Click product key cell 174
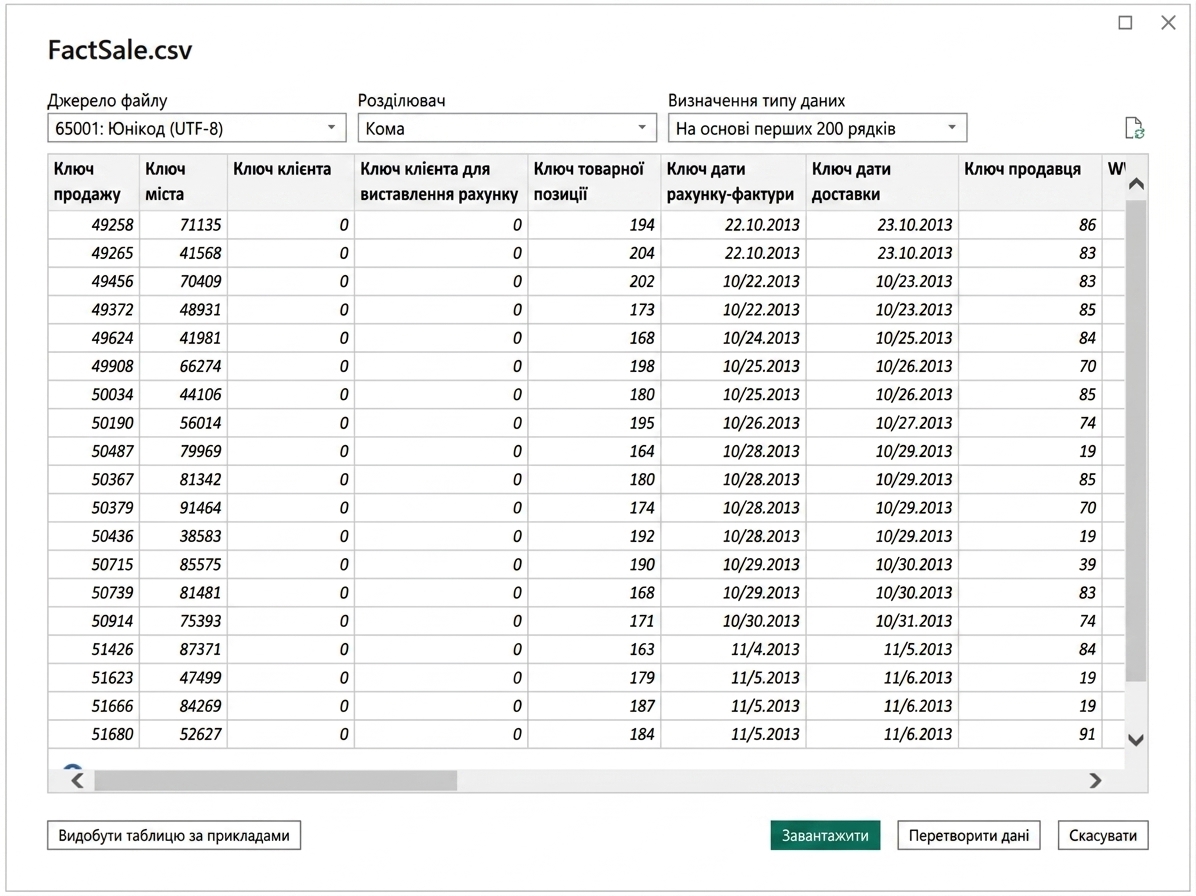The height and width of the screenshot is (896, 1196). point(594,507)
